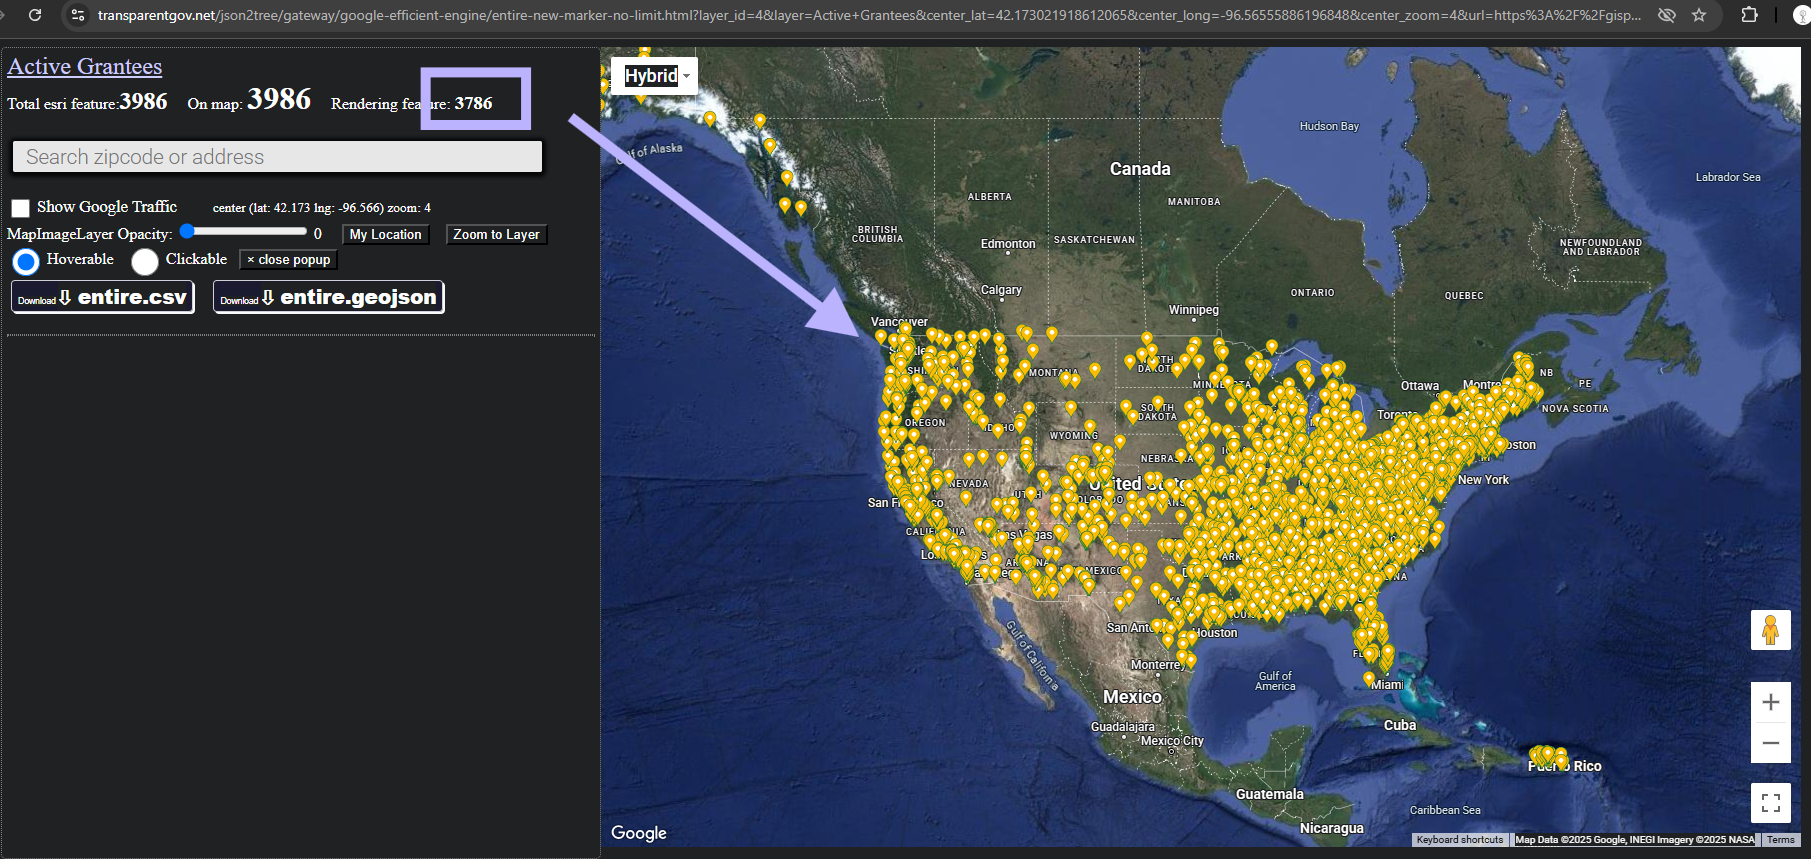
Task: Reload the page with the browser refresh icon
Action: click(35, 15)
